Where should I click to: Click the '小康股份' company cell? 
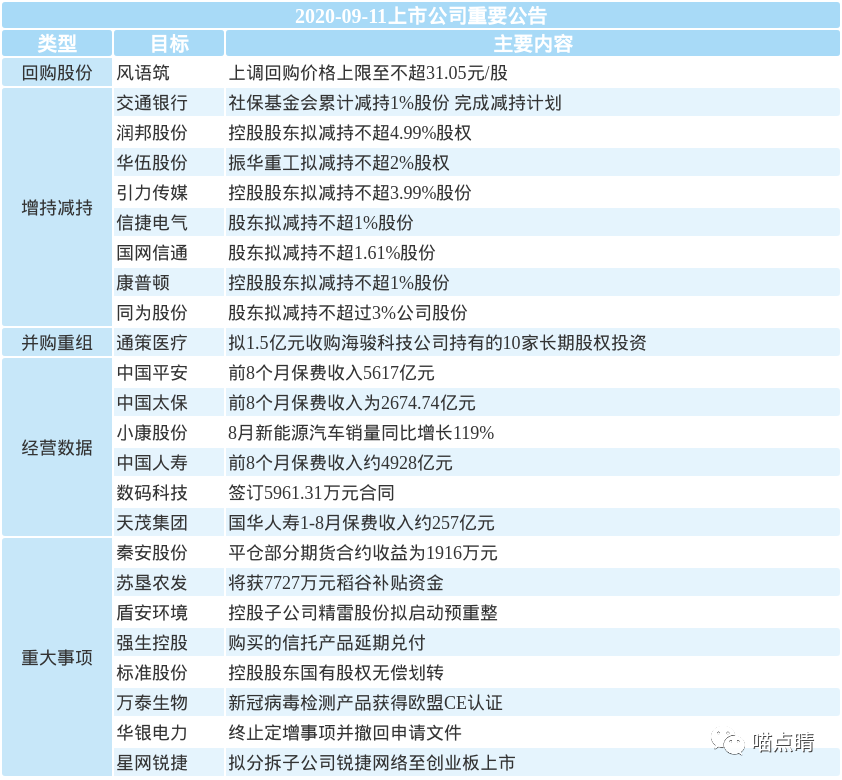tap(169, 433)
